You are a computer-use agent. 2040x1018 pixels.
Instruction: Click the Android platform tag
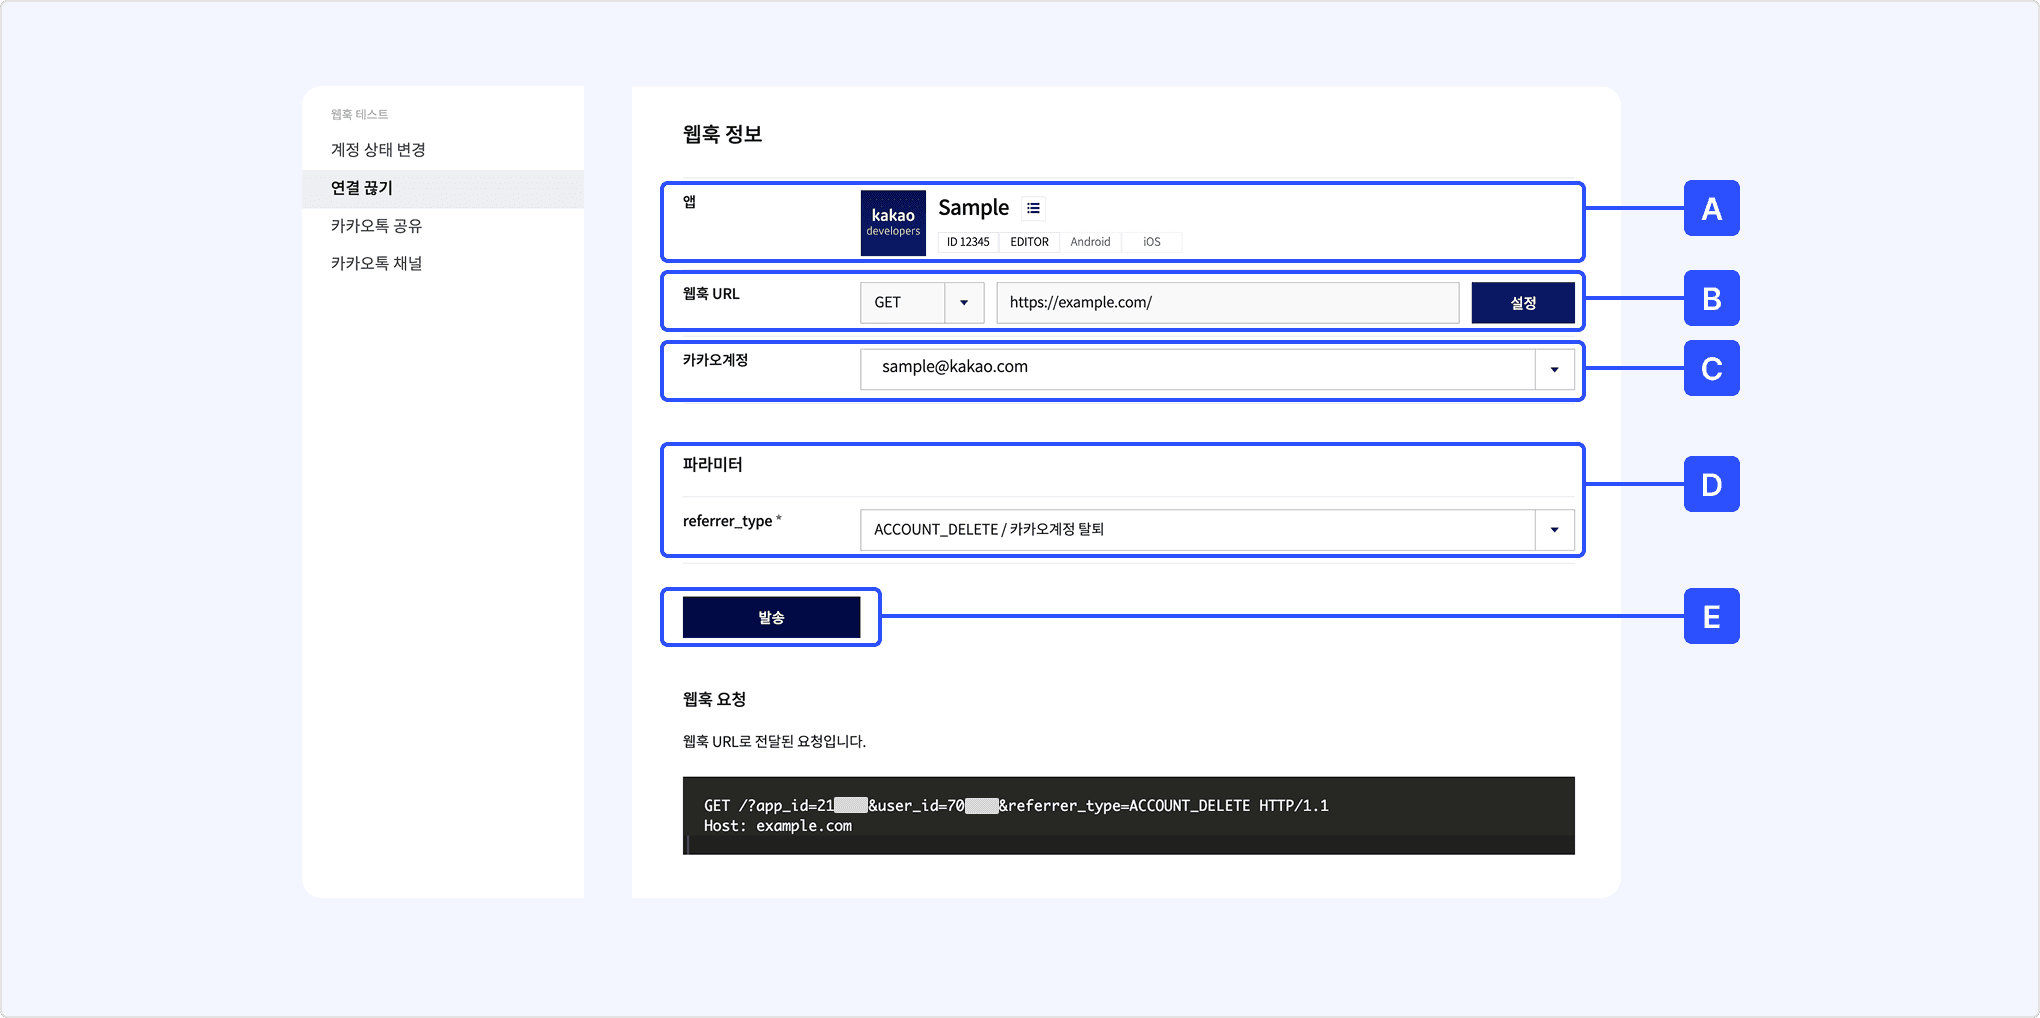[1090, 242]
